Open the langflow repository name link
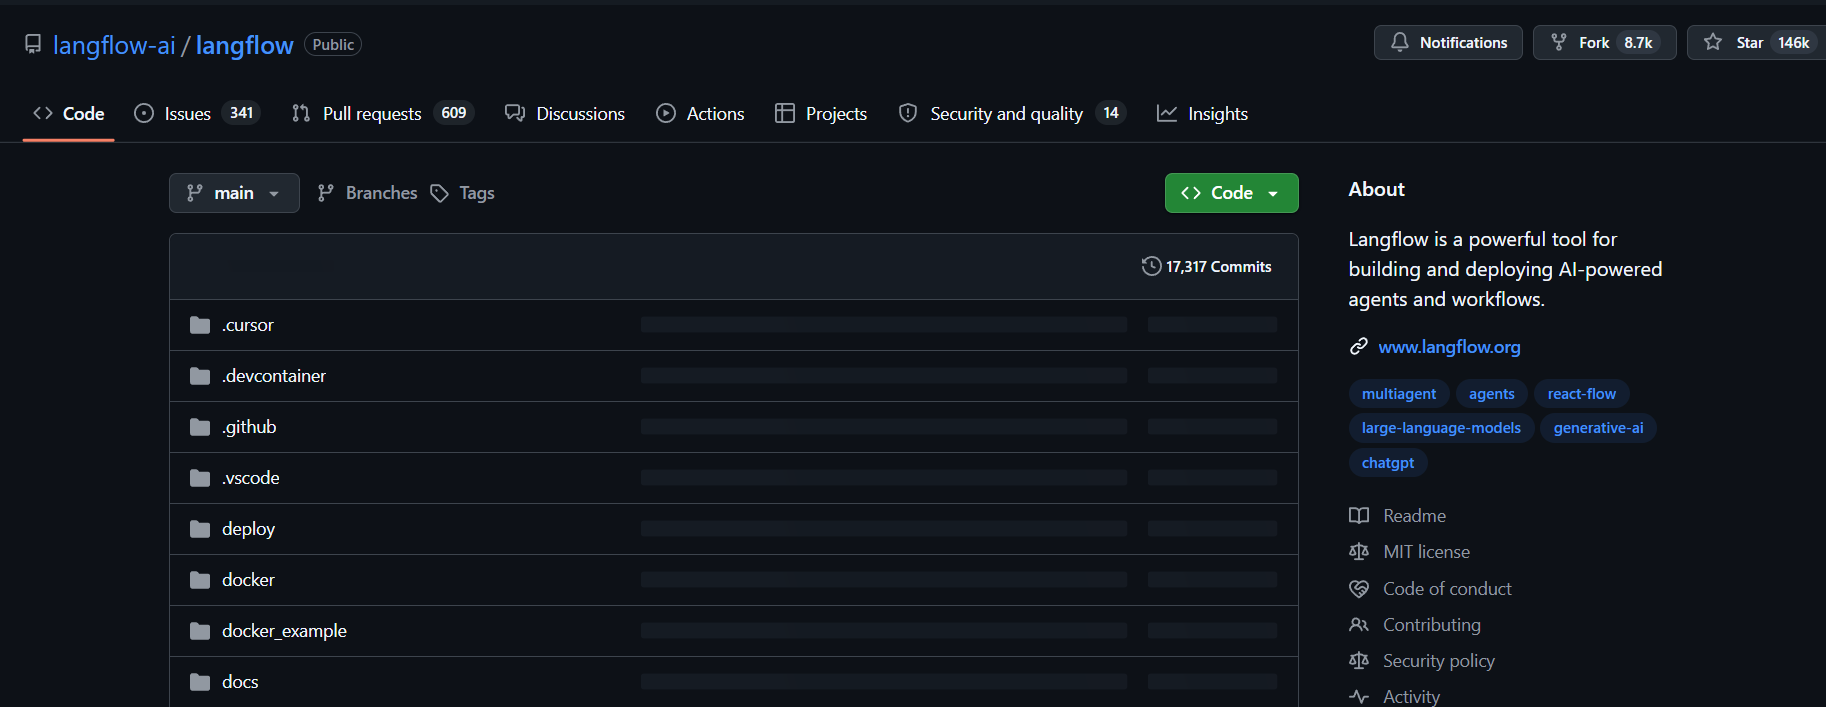The image size is (1826, 707). coord(244,45)
